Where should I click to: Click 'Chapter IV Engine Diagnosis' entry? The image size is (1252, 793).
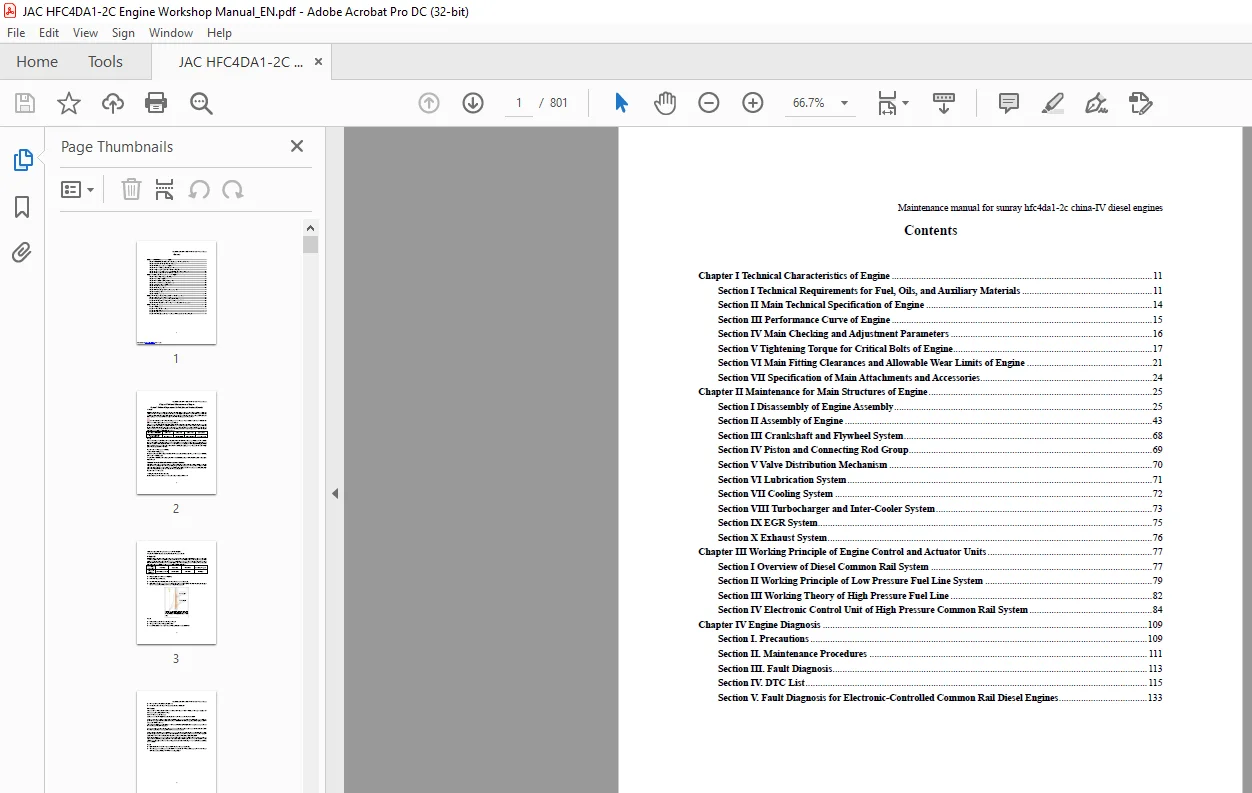point(759,625)
